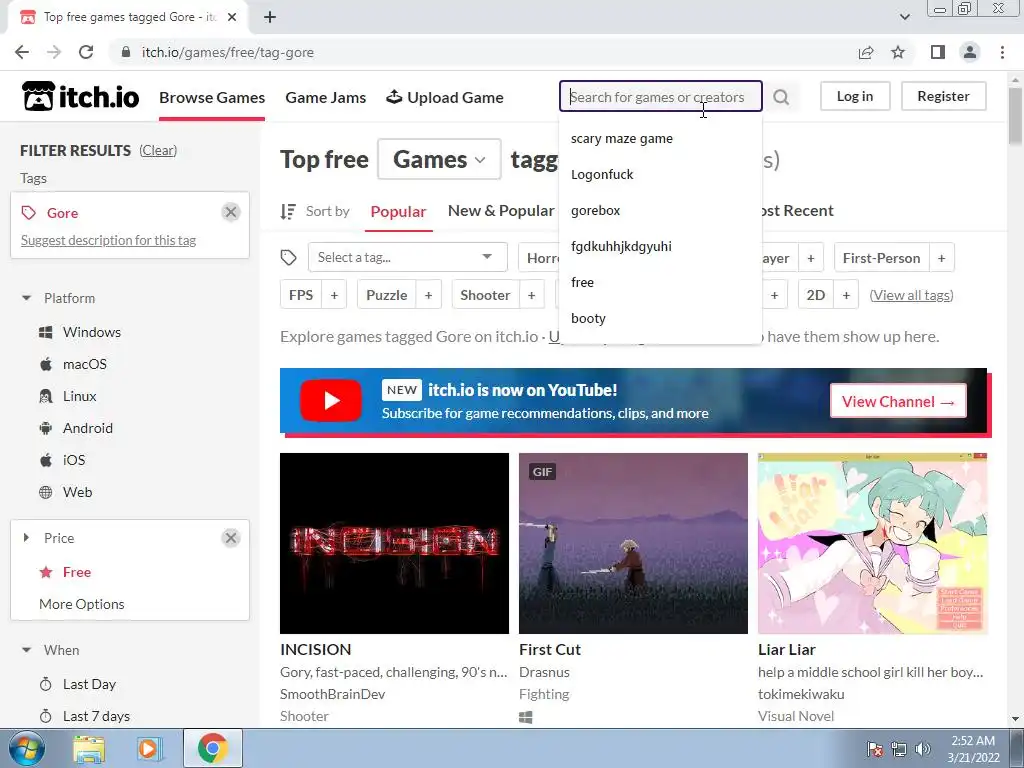
Task: Click the search magnifier icon
Action: pos(781,97)
